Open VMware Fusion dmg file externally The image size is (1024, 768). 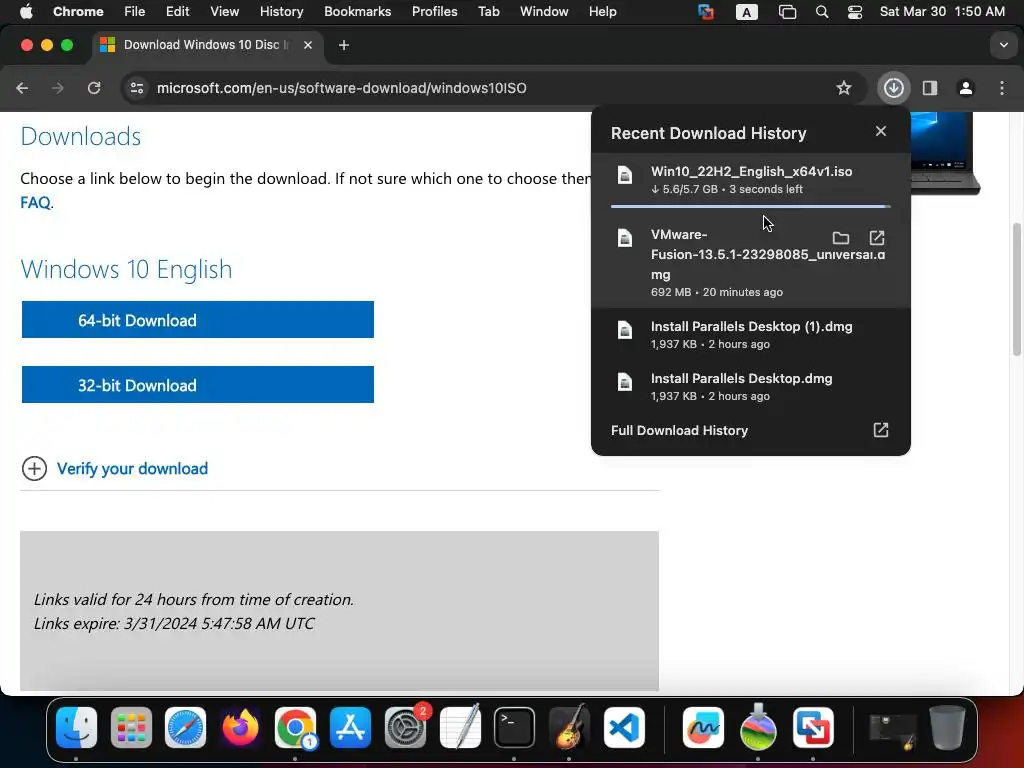(876, 238)
